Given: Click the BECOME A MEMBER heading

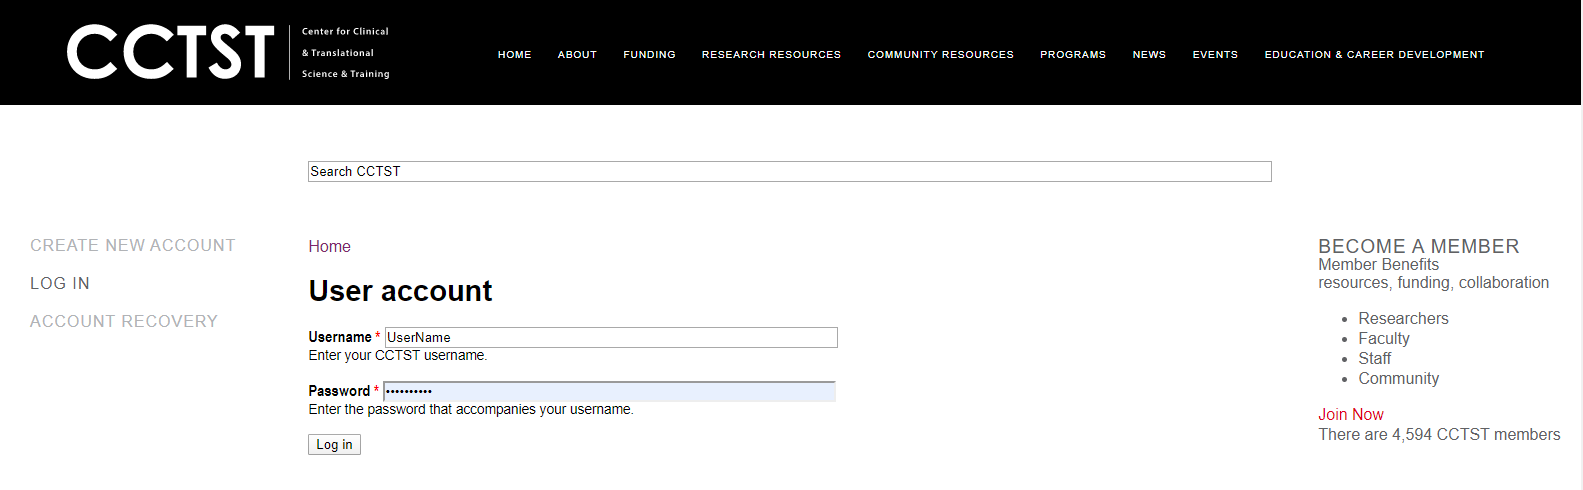Looking at the screenshot, I should pyautogui.click(x=1419, y=246).
